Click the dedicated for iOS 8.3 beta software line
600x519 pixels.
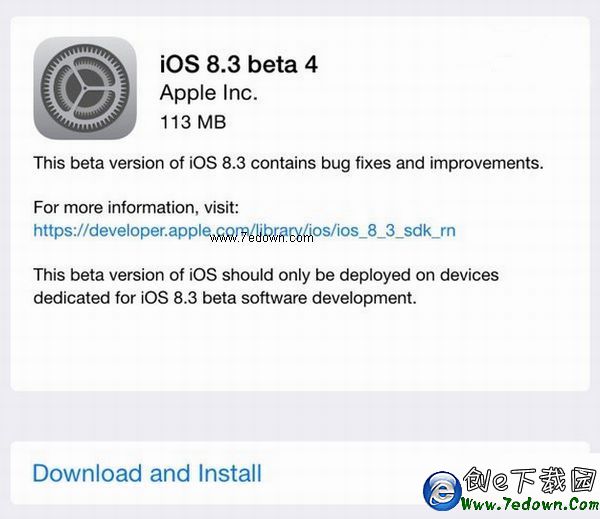click(x=225, y=298)
